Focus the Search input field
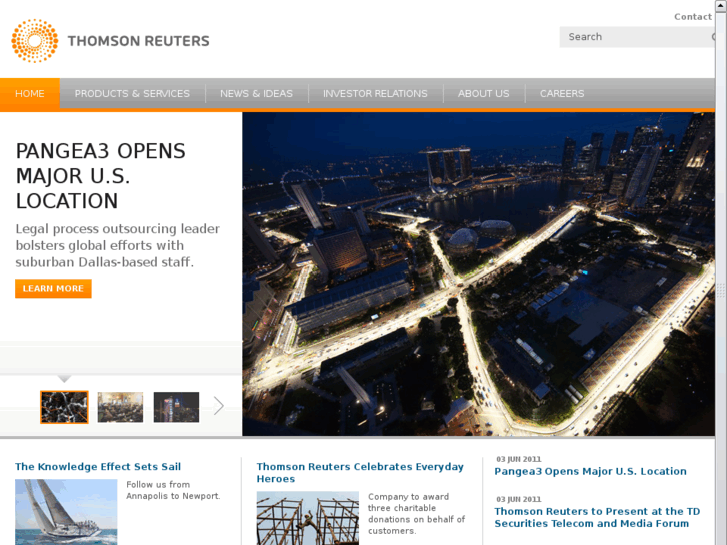Image resolution: width=727 pixels, height=545 pixels. tap(637, 37)
